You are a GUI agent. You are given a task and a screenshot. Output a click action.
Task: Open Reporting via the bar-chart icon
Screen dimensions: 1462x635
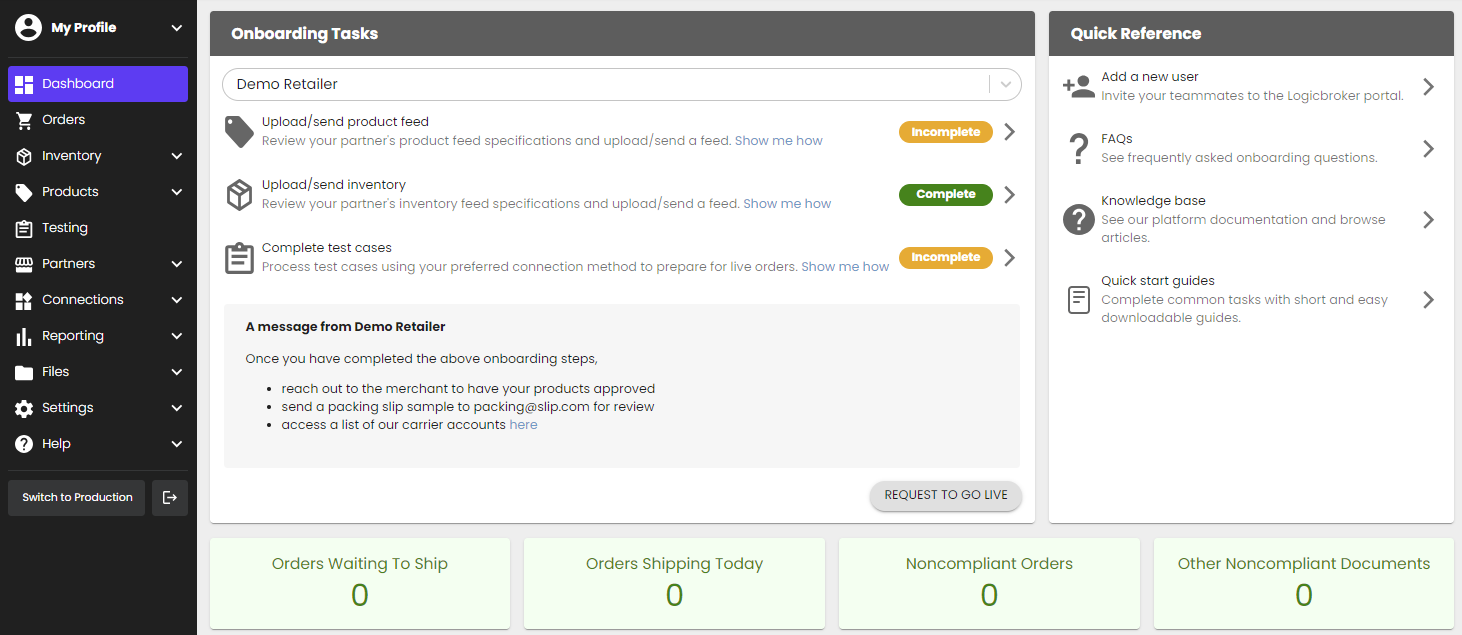25,335
